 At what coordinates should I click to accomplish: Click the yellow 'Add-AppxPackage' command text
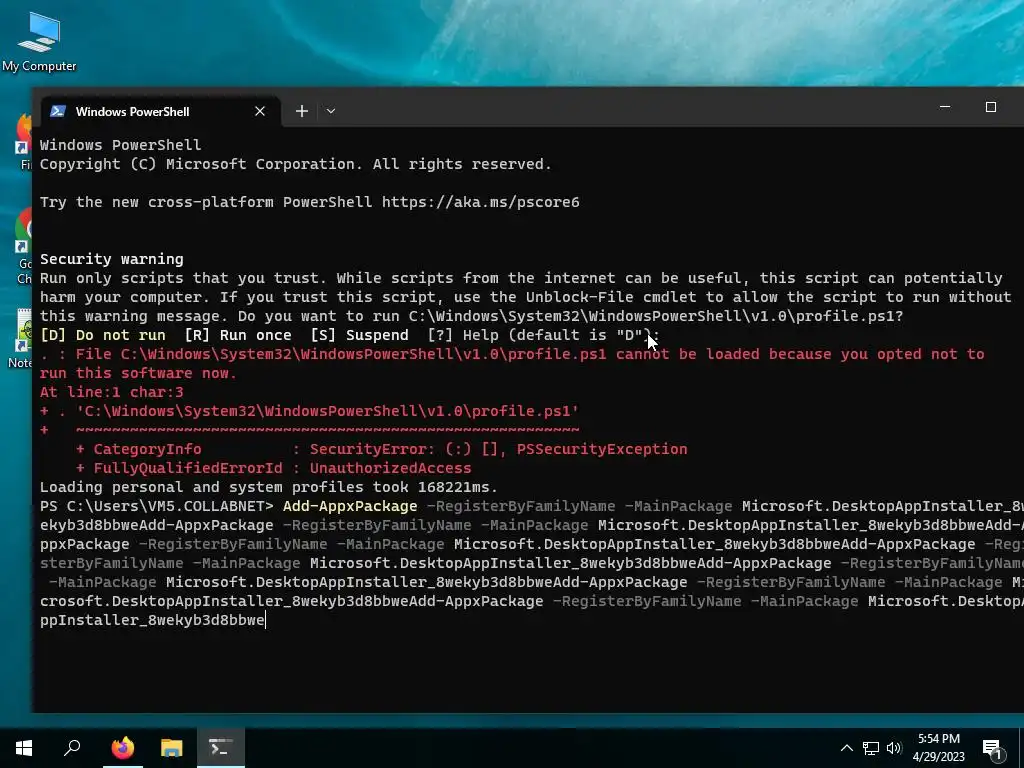click(350, 506)
